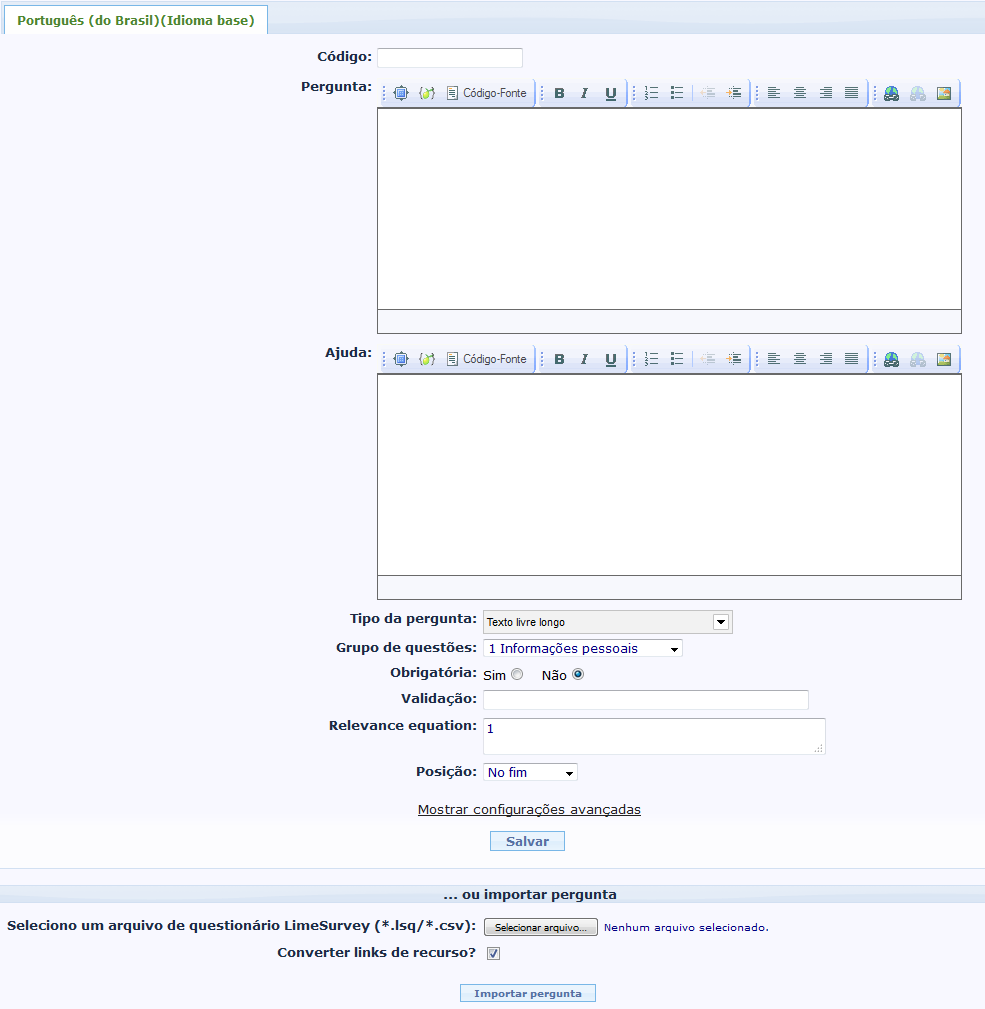Insert an image in the Ajuda editor
Viewport: 985px width, 1009px height.
pyautogui.click(x=943, y=359)
